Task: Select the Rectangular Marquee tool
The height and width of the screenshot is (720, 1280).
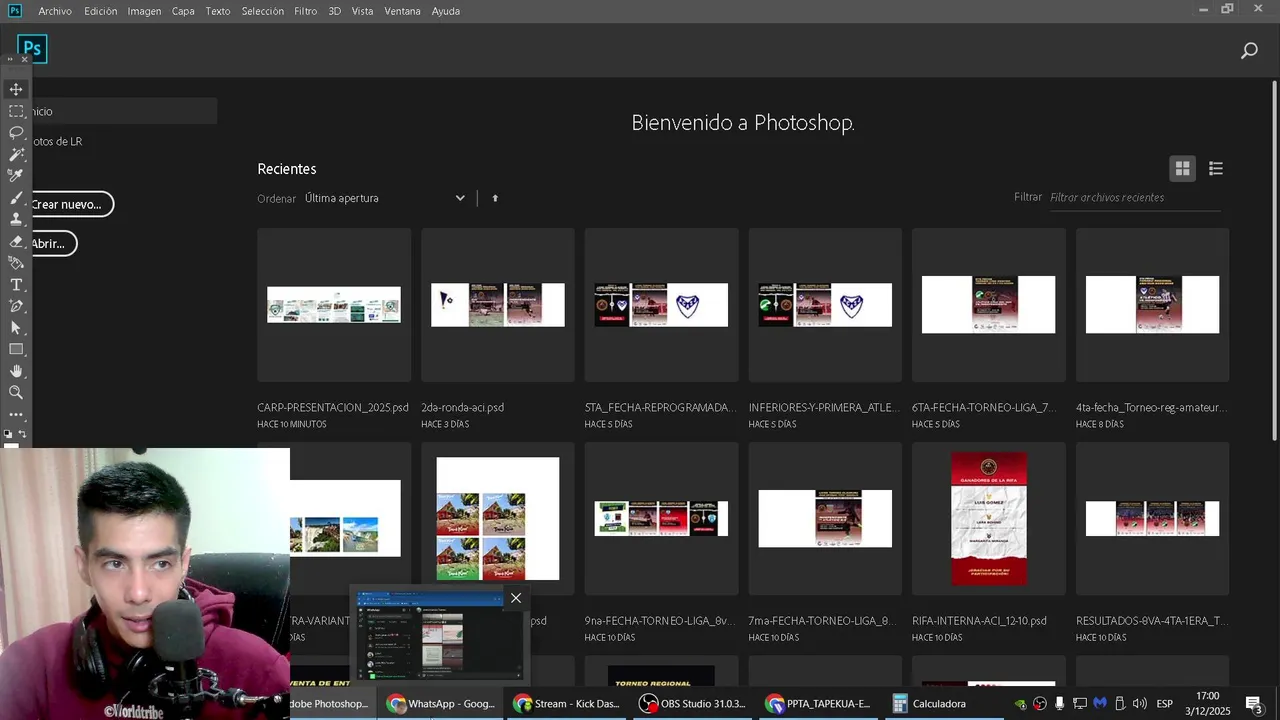Action: coord(16,111)
